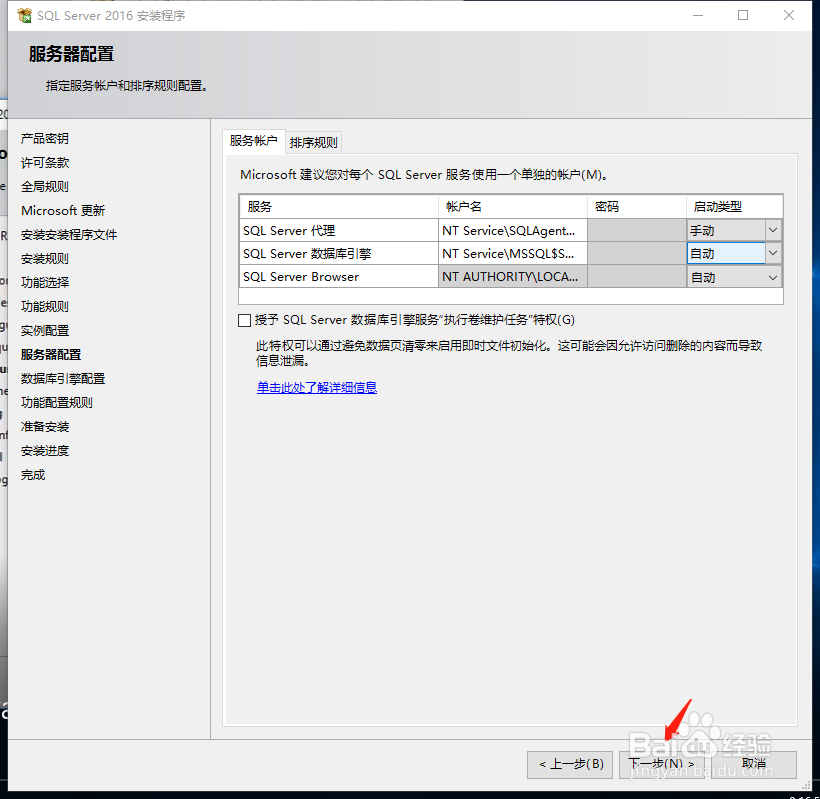Maximize the SQL Server 2016 setup window
The width and height of the screenshot is (820, 799).
coord(743,15)
